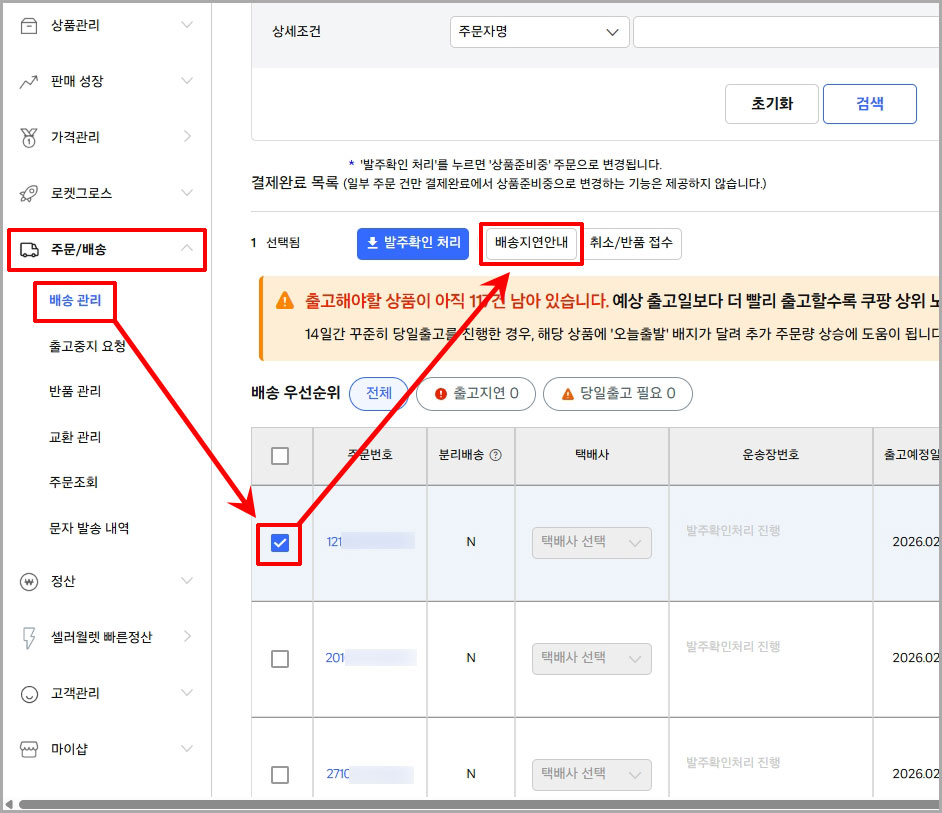This screenshot has height=813, width=942.
Task: Open 택배사 선택 dropdown on first order
Action: pyautogui.click(x=591, y=542)
